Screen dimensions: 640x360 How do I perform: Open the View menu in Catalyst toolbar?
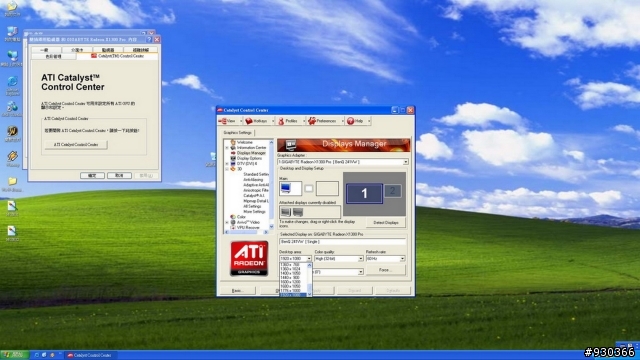pos(230,121)
